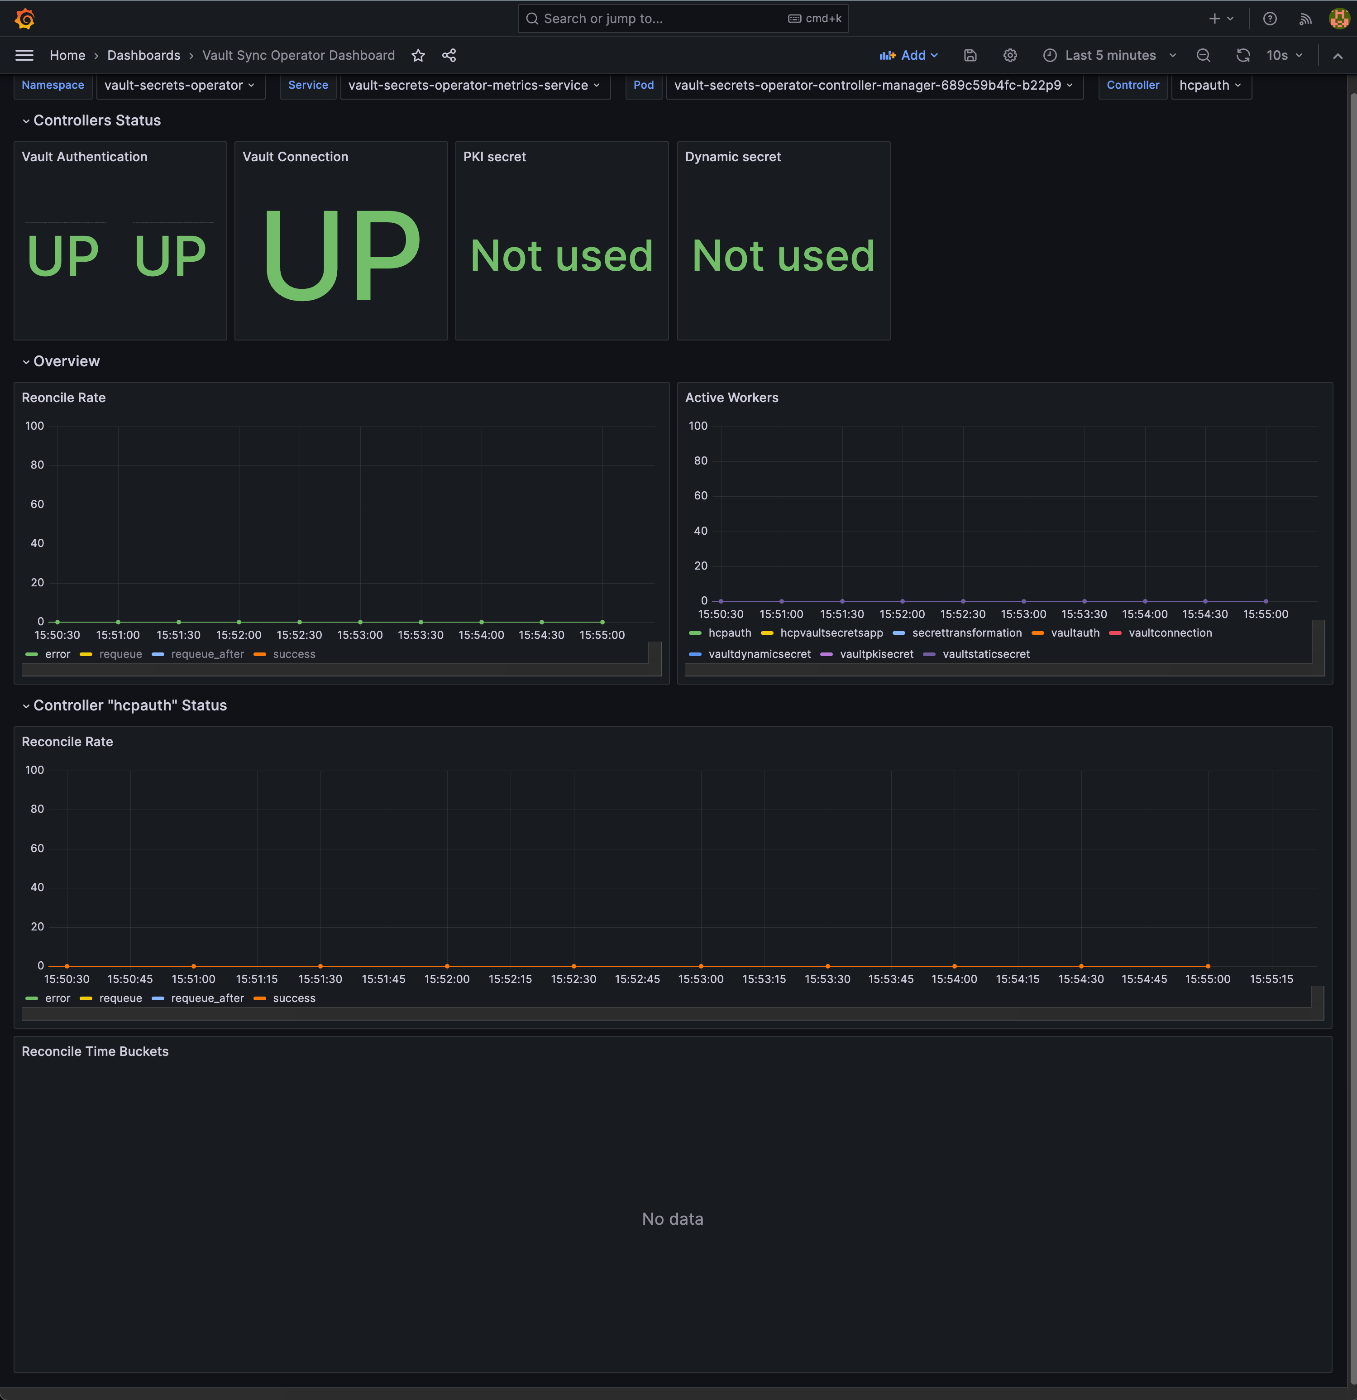Open the news RSS feed icon

1305,18
